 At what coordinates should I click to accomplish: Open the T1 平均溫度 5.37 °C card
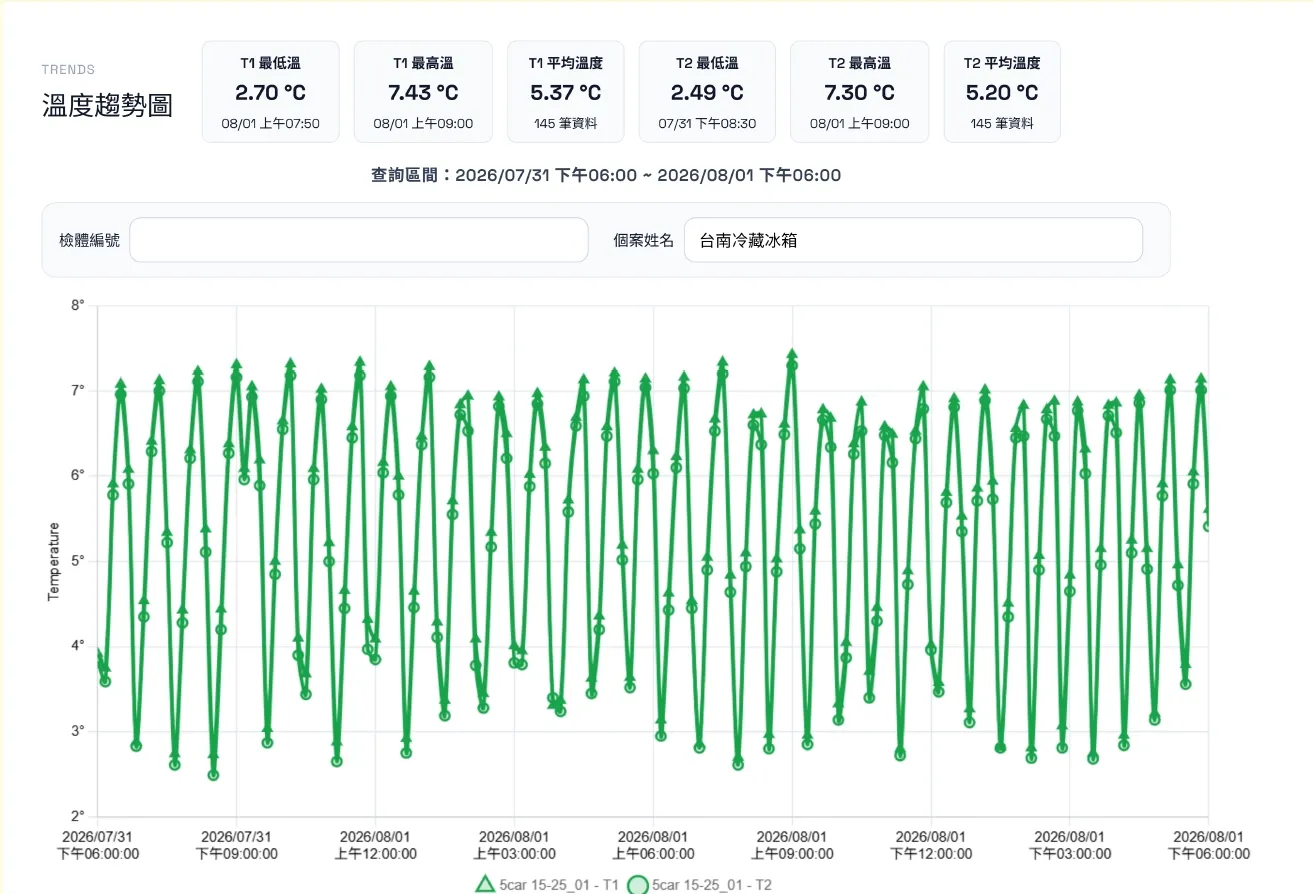coord(566,92)
